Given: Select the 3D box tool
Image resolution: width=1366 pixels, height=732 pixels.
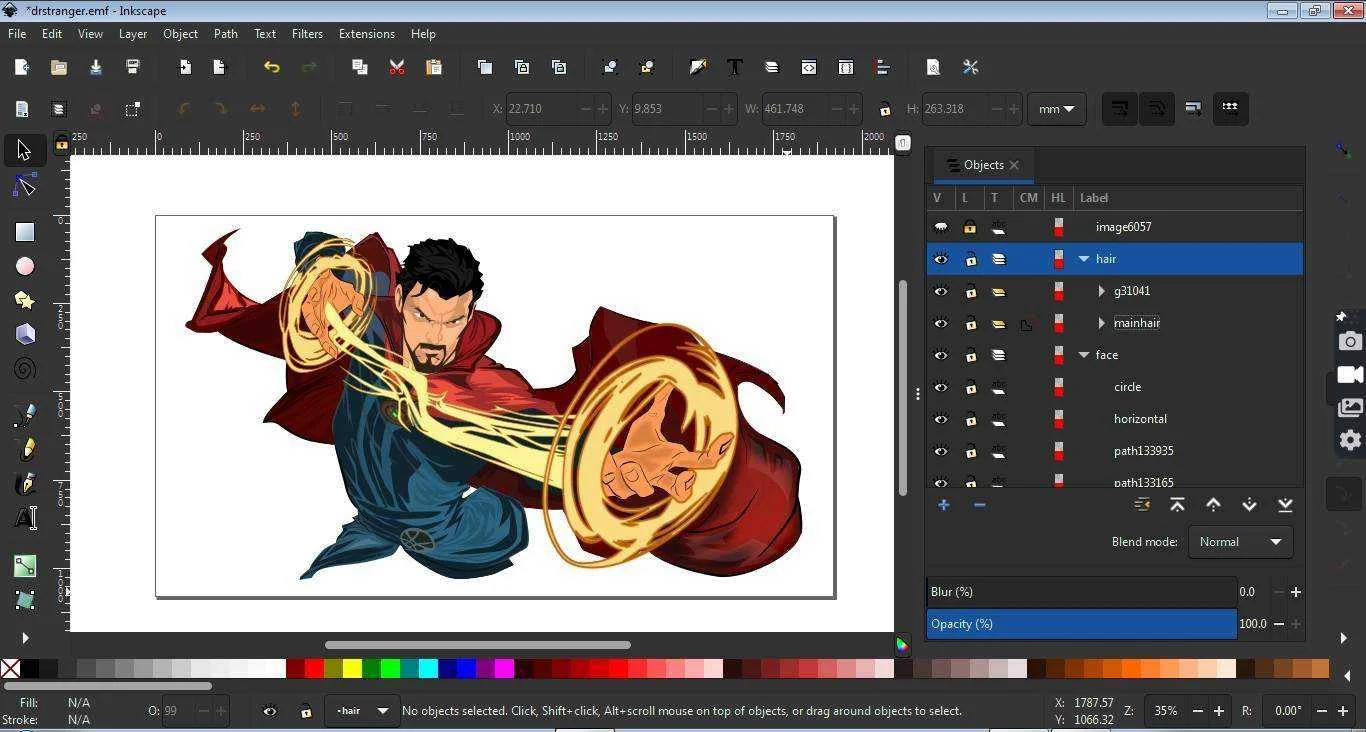Looking at the screenshot, I should pos(24,334).
